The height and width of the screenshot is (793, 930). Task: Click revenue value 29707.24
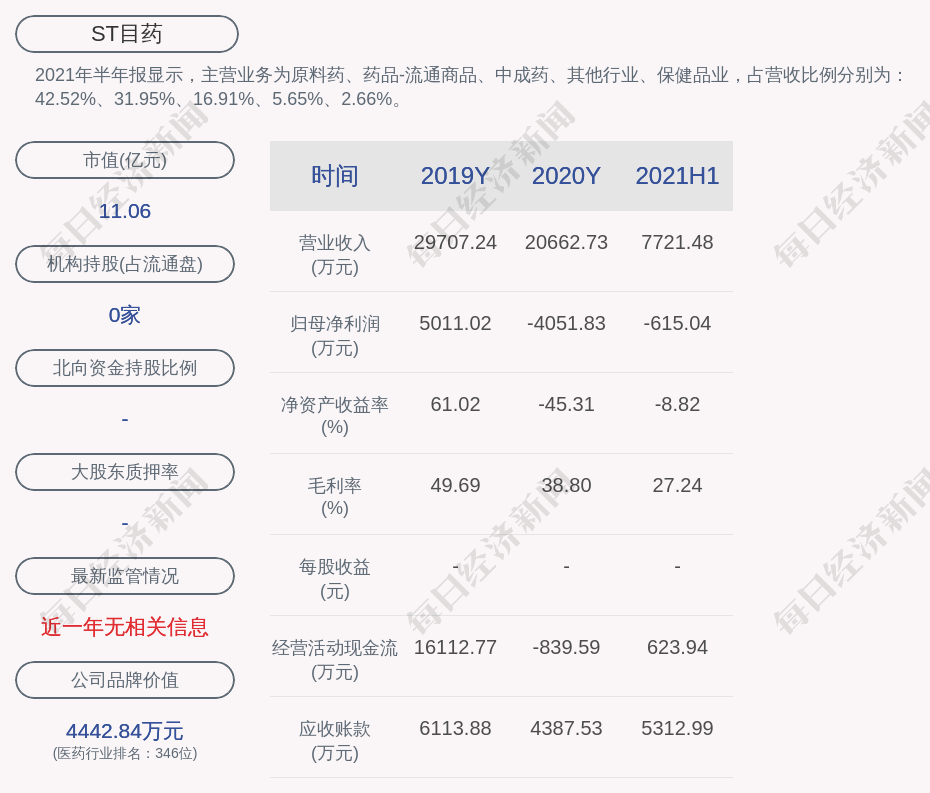455,243
